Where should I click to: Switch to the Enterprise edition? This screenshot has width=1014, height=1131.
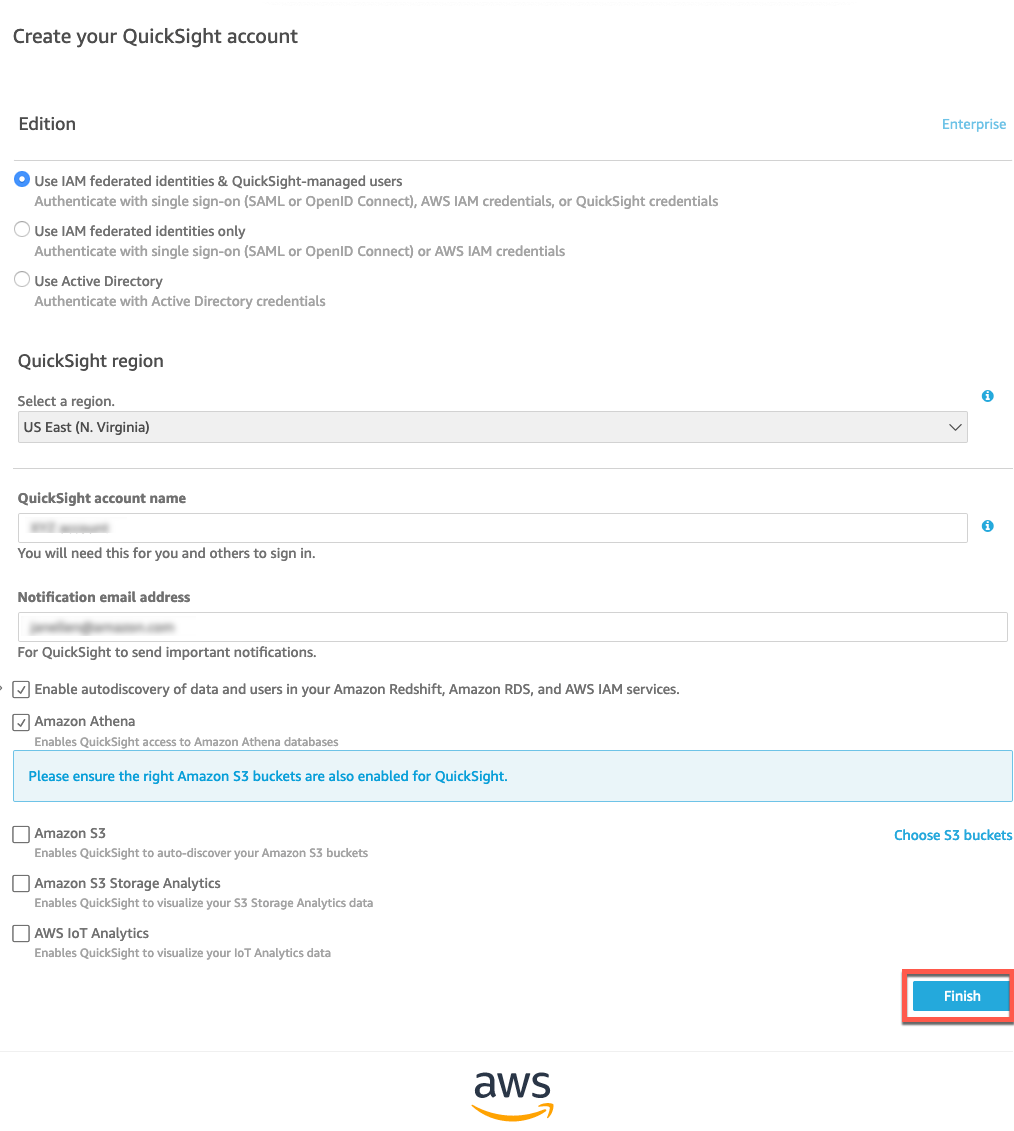pyautogui.click(x=973, y=124)
